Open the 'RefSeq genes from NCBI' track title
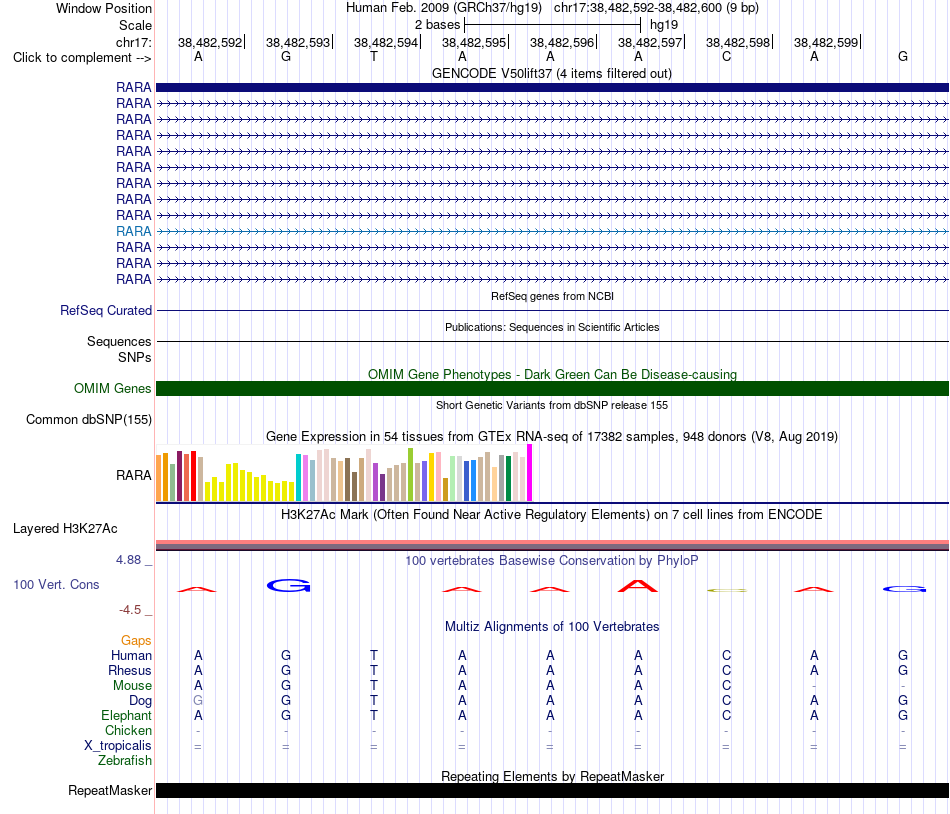The height and width of the screenshot is (814, 950). coord(552,296)
